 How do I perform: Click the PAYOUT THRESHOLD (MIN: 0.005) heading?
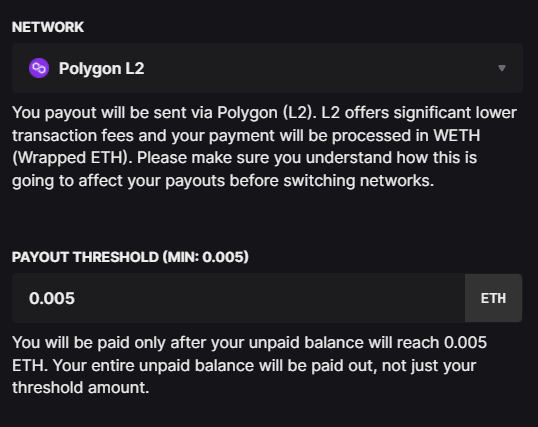coord(130,257)
